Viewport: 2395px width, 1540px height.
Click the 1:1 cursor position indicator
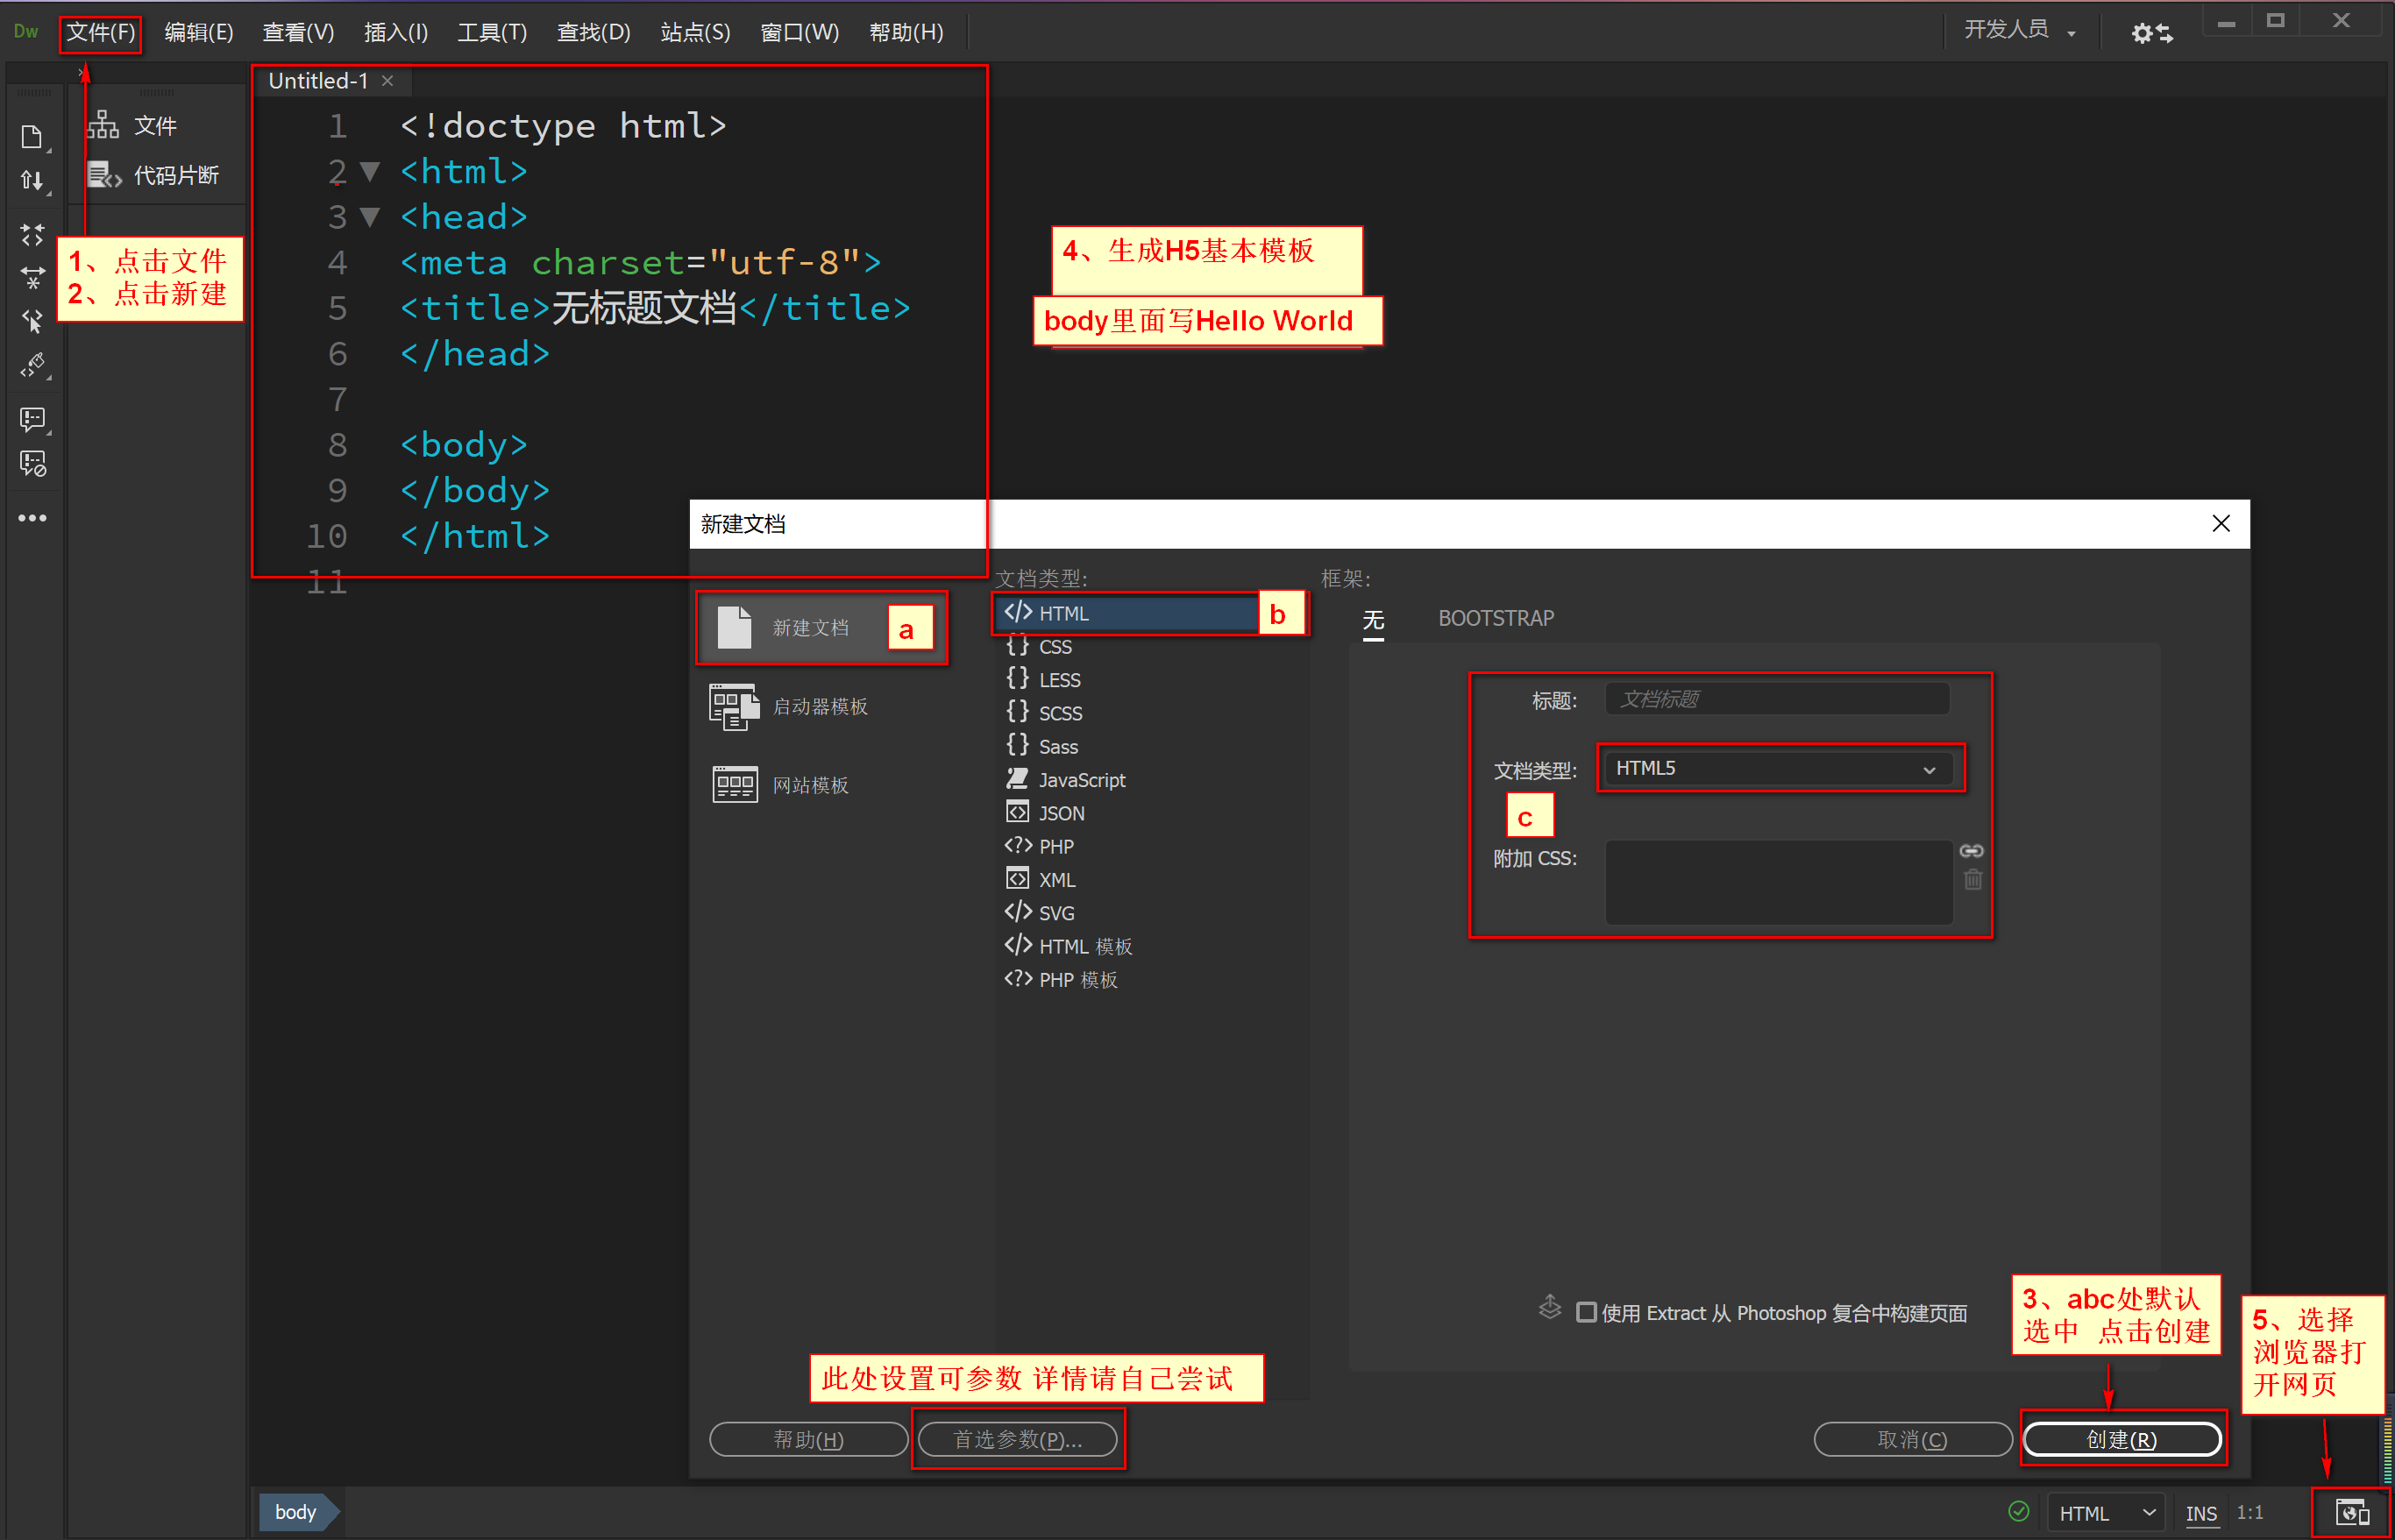[x=2250, y=1513]
